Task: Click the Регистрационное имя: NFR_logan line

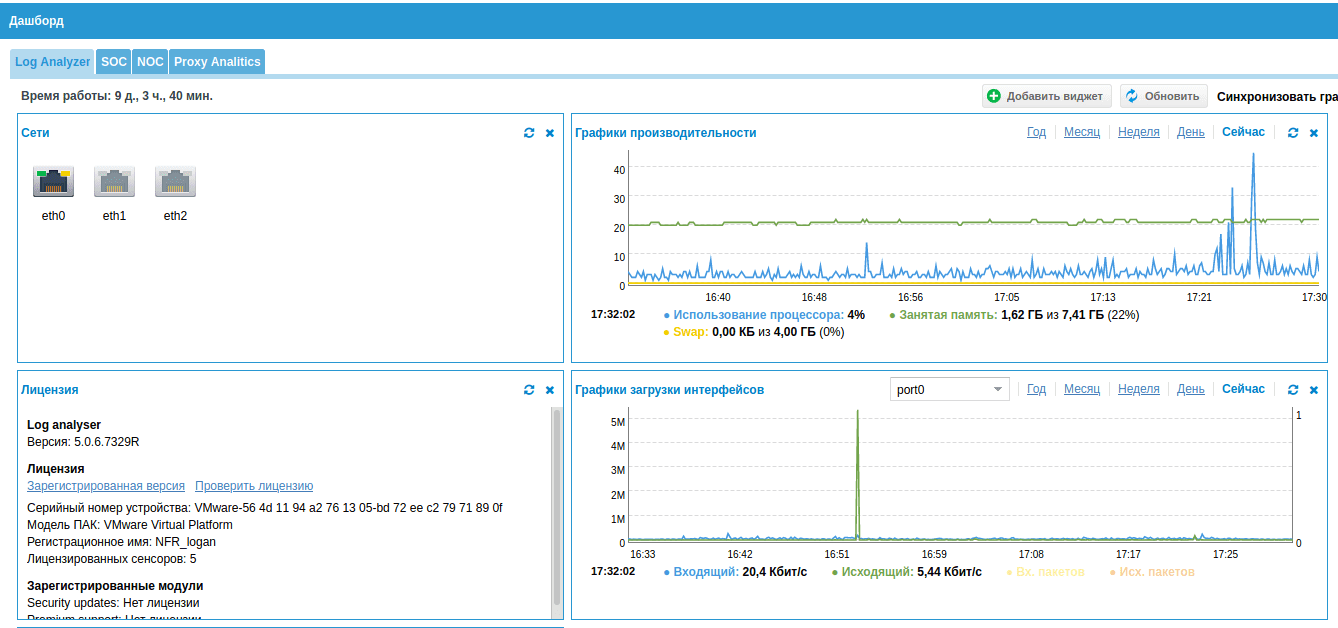Action: [121, 542]
